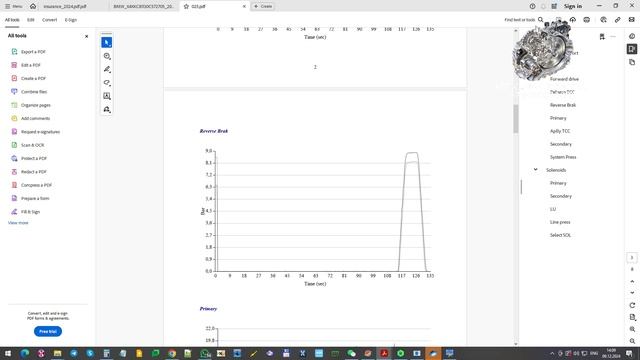
Task: Select the text box tool
Action: click(x=107, y=96)
